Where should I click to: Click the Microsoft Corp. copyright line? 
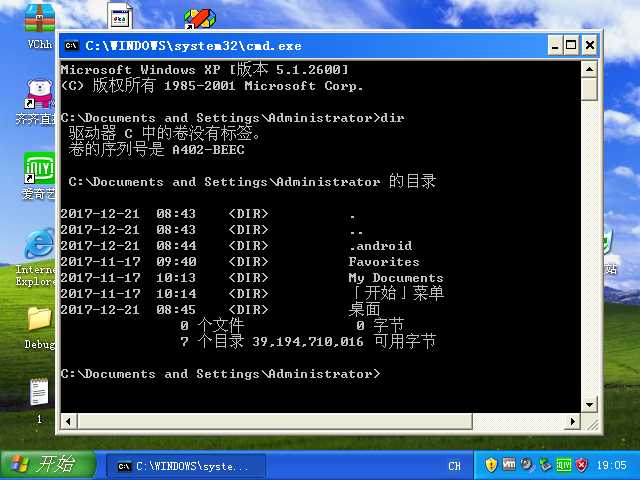pyautogui.click(x=211, y=86)
